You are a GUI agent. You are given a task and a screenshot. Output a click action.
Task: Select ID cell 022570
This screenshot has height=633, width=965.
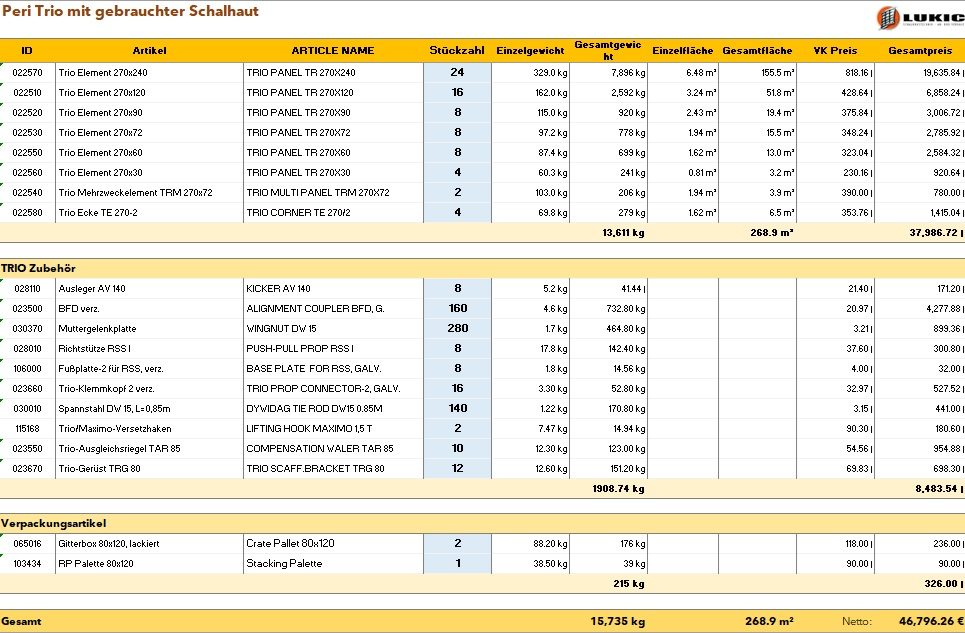pyautogui.click(x=28, y=73)
